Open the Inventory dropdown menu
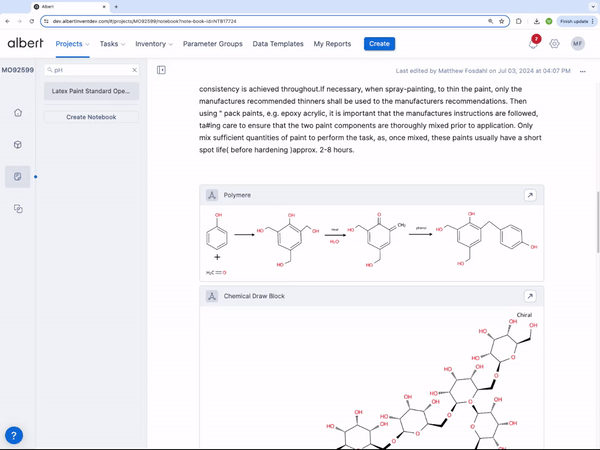This screenshot has height=450, width=600. pyautogui.click(x=154, y=44)
